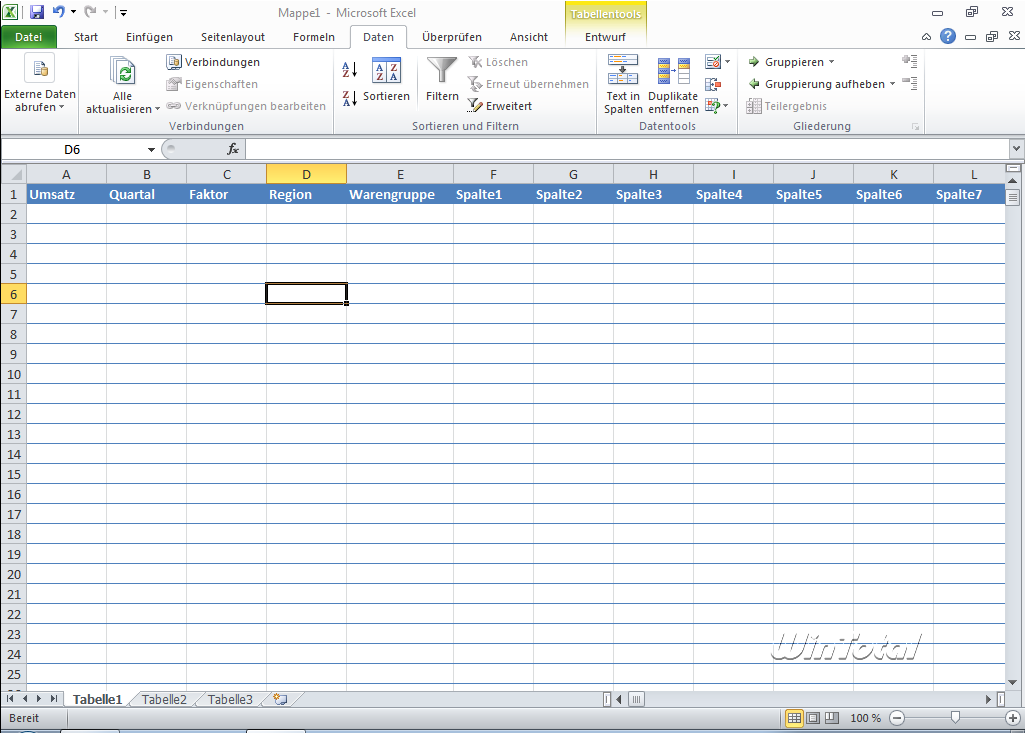Switch to the Überprüfen tab
The image size is (1025, 733).
point(452,37)
